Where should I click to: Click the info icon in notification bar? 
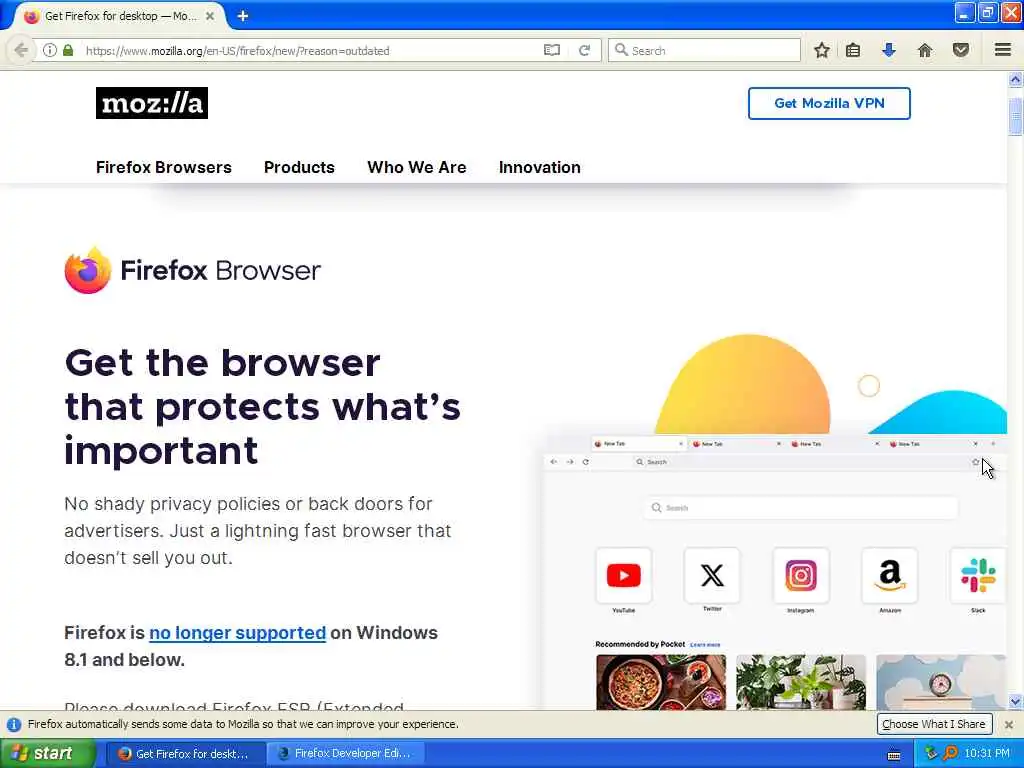(13, 725)
